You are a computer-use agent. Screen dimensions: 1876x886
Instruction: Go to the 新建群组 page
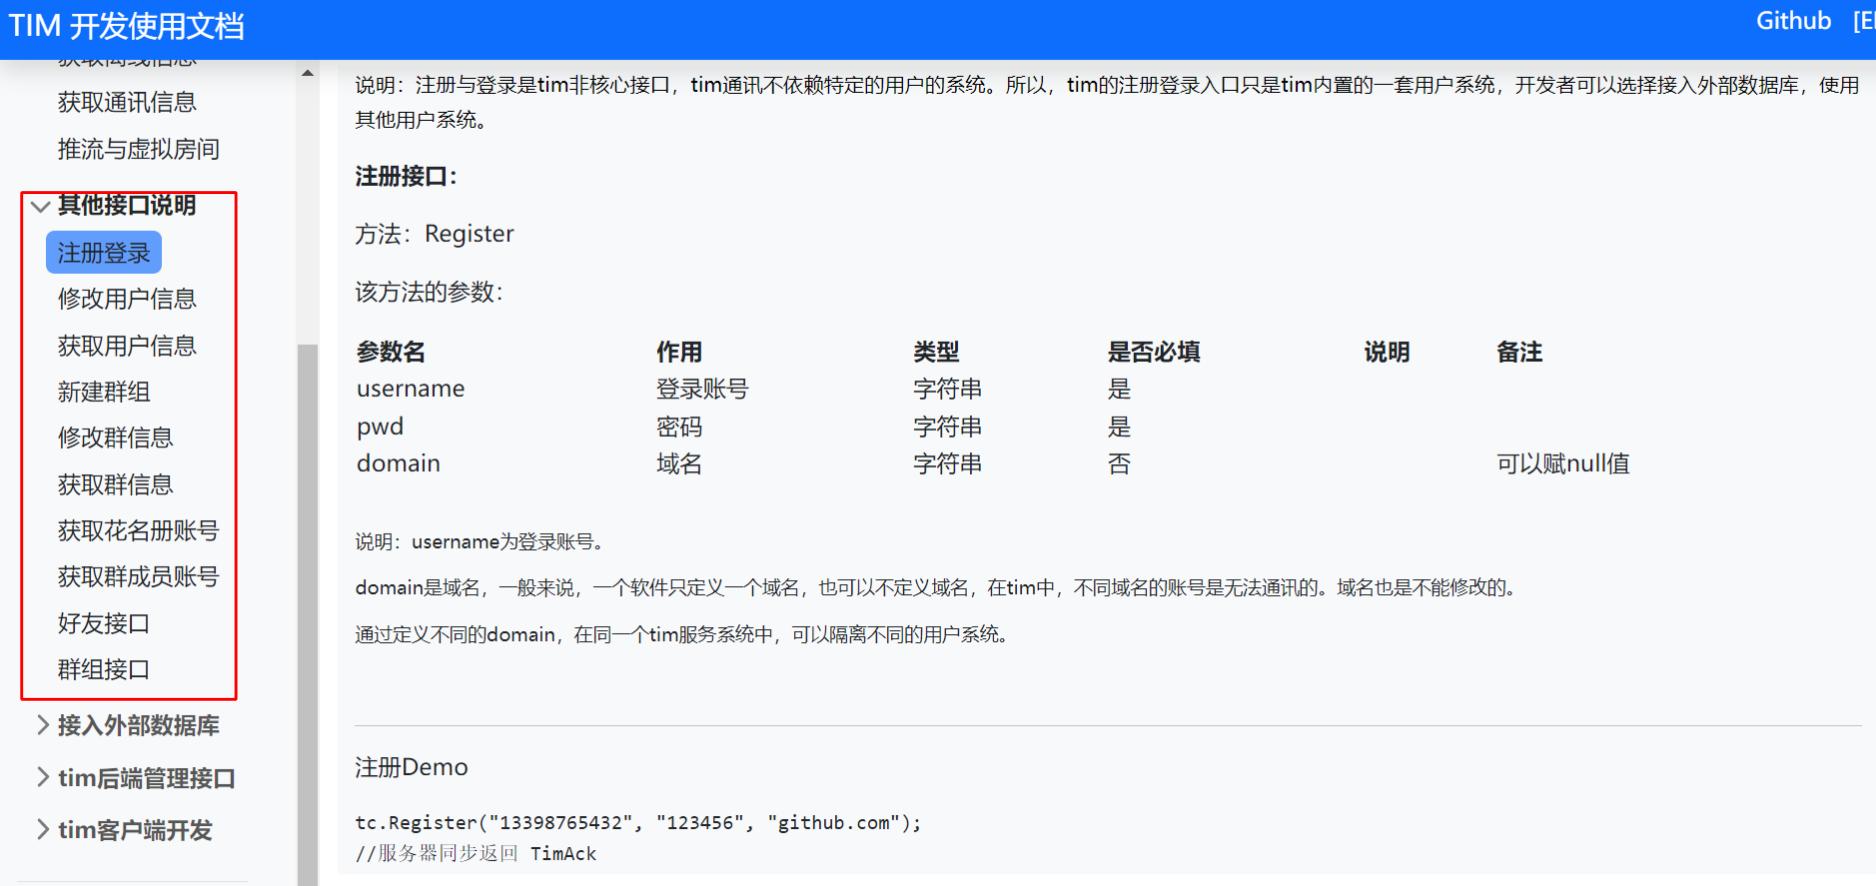click(104, 392)
